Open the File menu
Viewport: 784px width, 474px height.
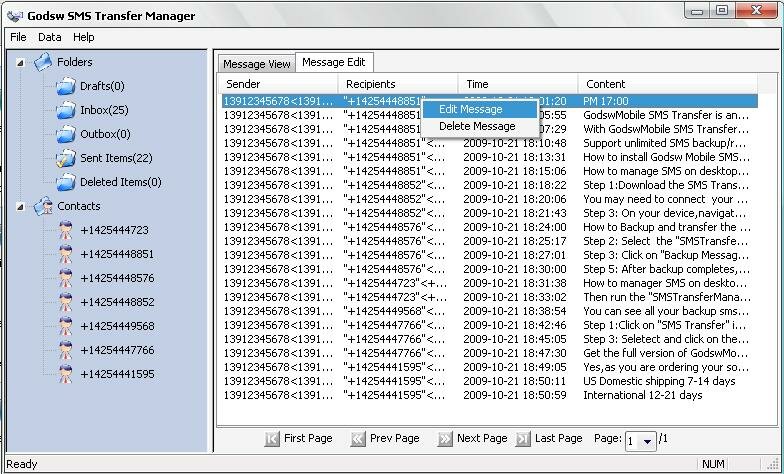[18, 37]
